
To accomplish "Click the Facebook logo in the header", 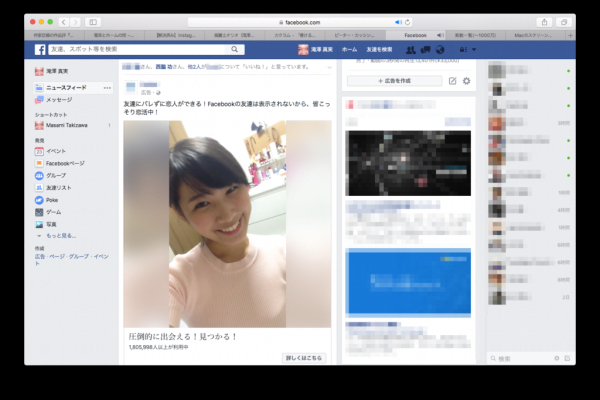I will pos(41,49).
